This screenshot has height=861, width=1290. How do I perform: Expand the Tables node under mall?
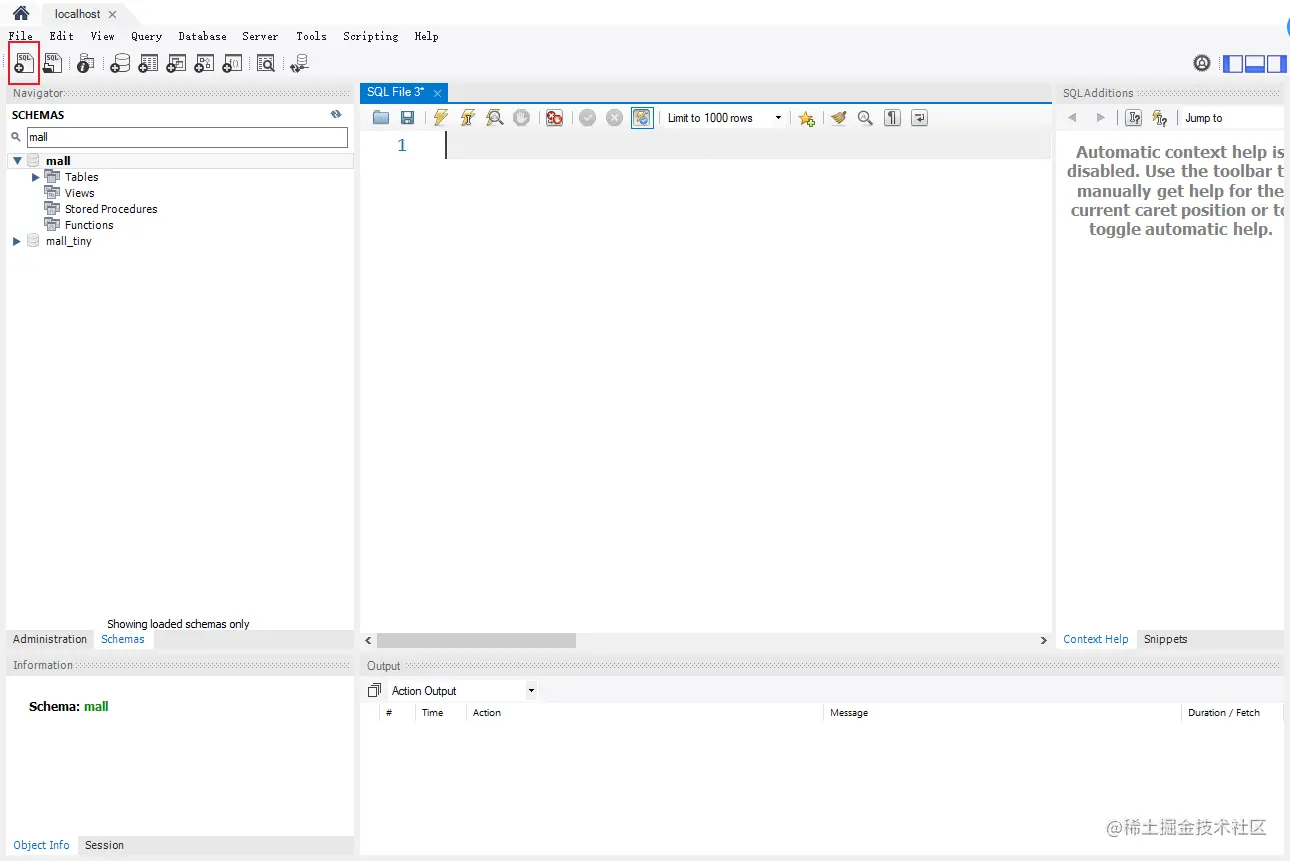pyautogui.click(x=36, y=177)
